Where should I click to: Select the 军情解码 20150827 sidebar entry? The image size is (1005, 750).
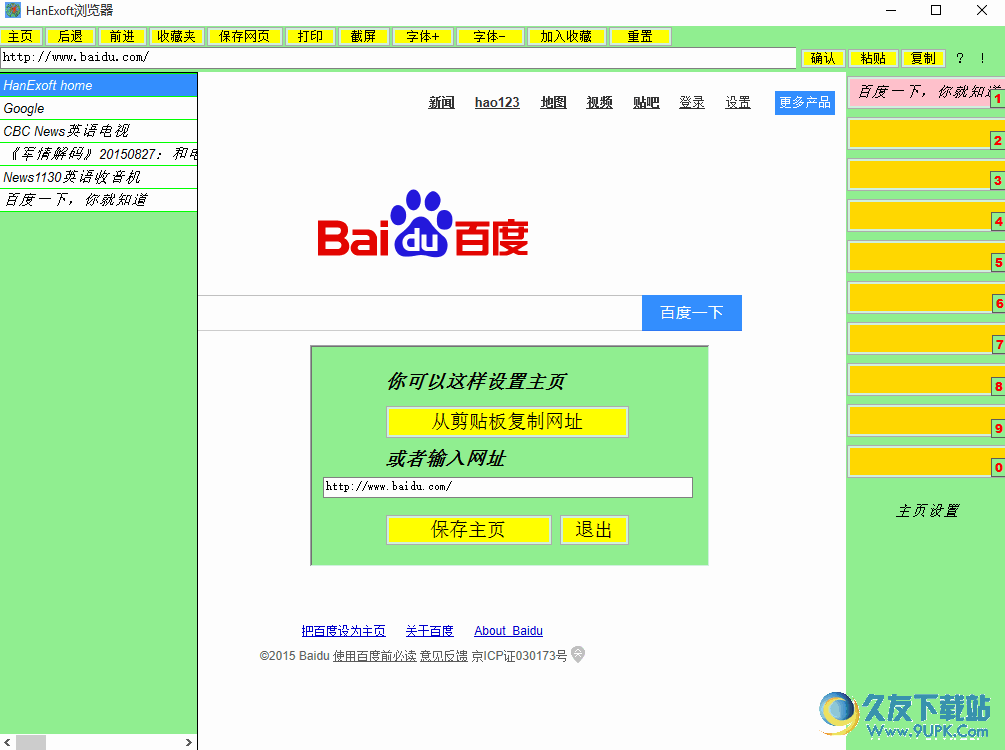pos(99,154)
